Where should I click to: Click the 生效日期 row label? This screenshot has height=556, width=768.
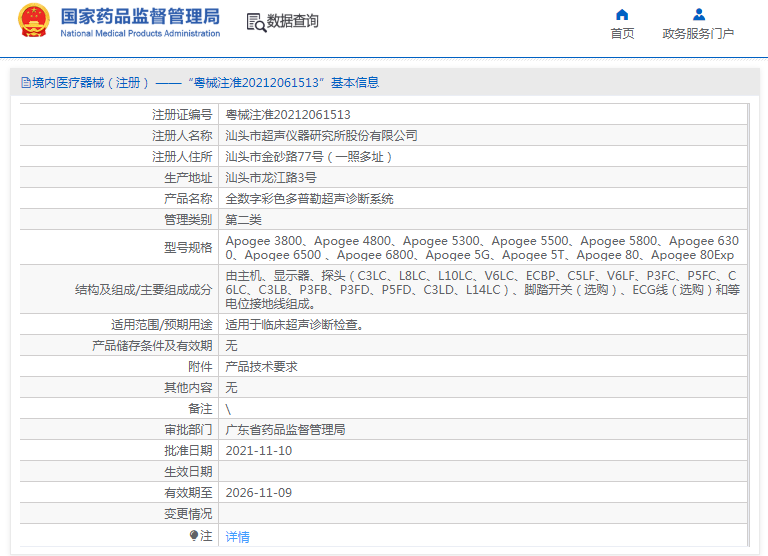click(x=188, y=472)
